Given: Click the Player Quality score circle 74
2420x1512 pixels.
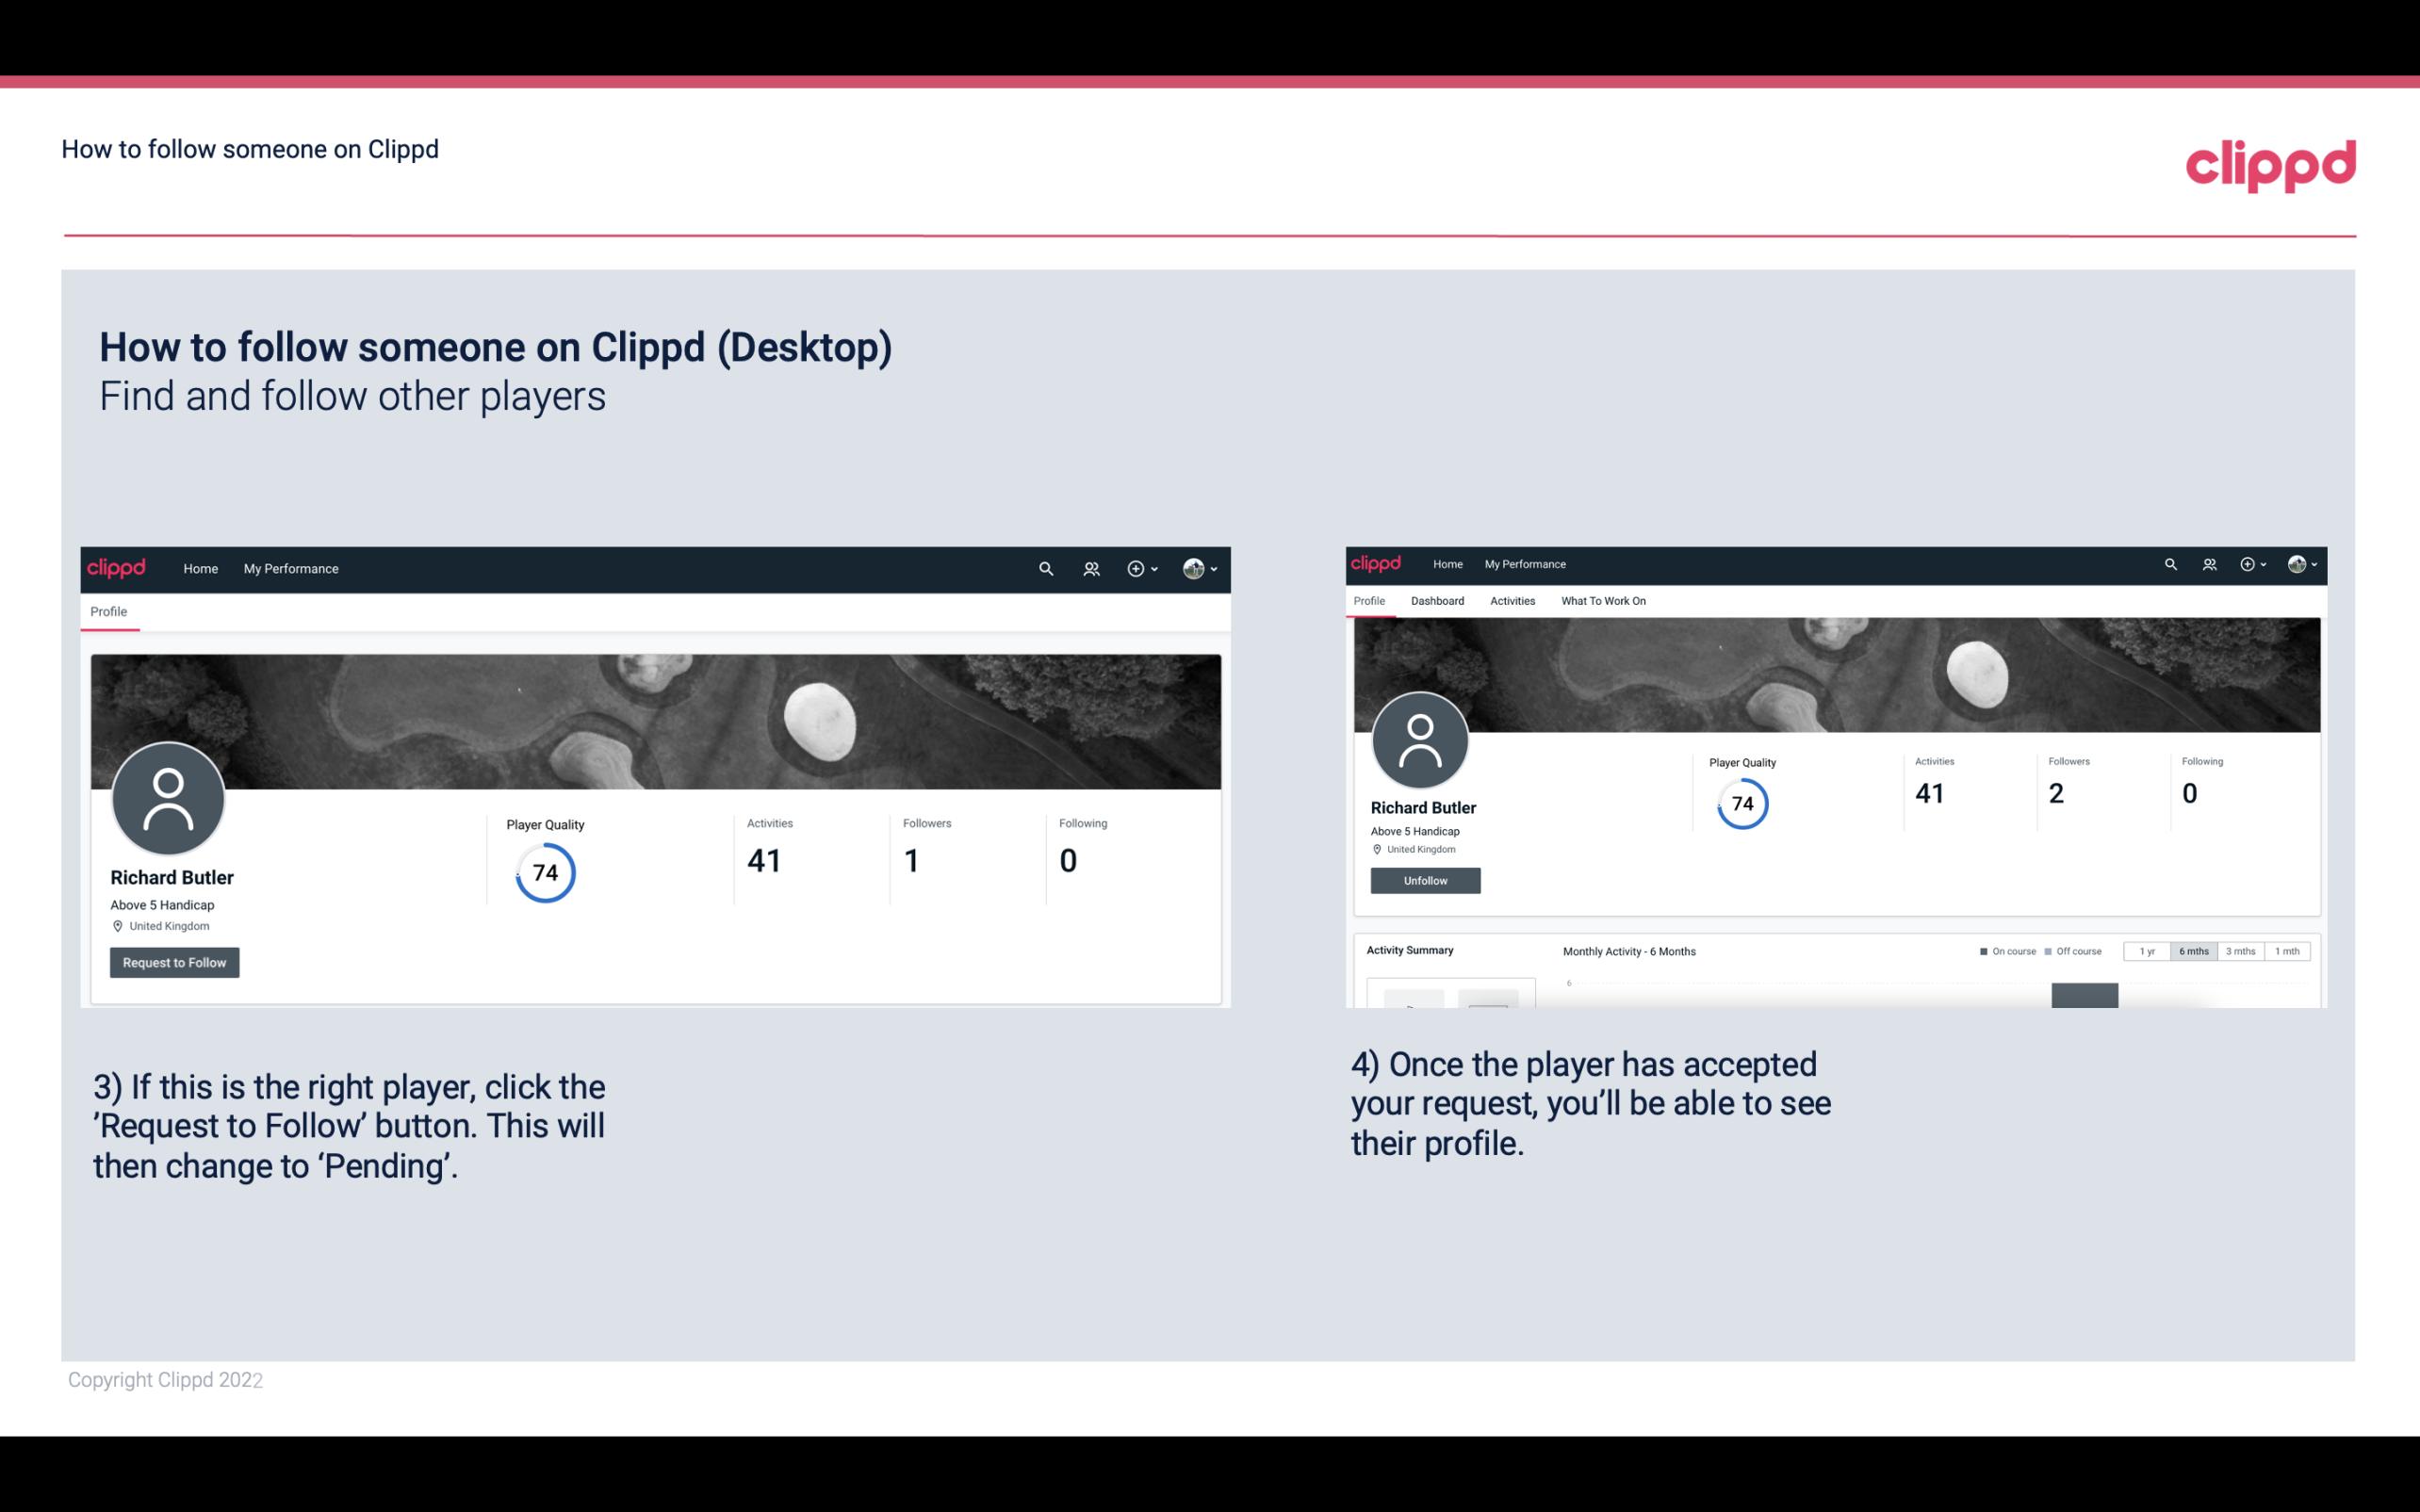Looking at the screenshot, I should click(544, 871).
